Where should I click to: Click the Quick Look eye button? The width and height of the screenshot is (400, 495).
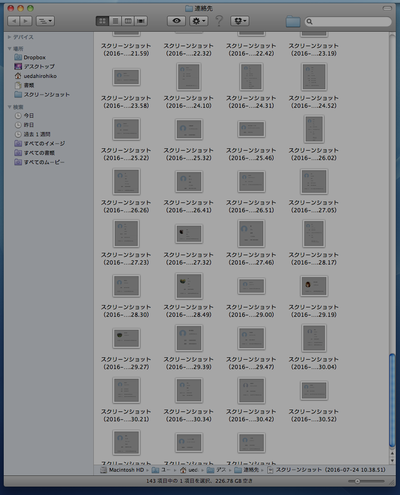coord(176,21)
